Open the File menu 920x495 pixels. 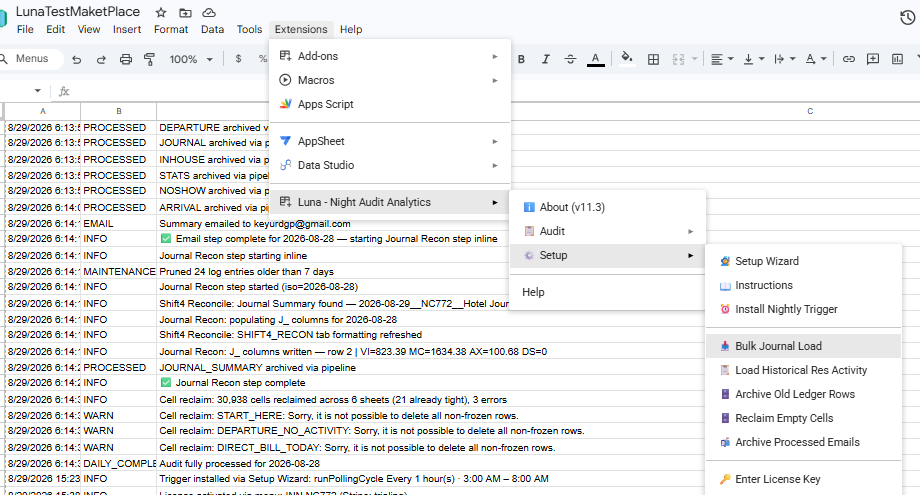(25, 29)
